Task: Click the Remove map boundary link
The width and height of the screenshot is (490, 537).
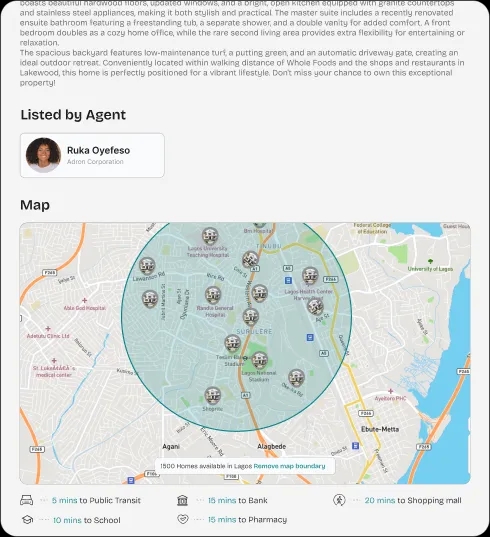Action: (289, 466)
